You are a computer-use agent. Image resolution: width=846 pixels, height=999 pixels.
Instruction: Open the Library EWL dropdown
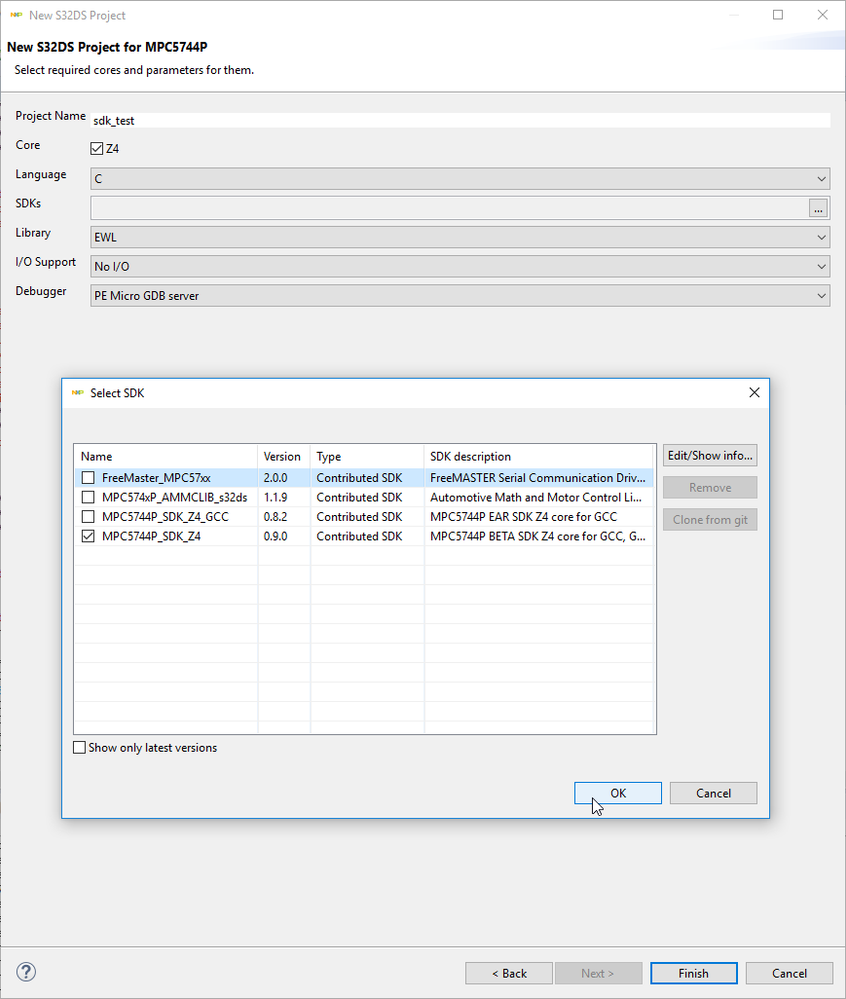pyautogui.click(x=460, y=237)
